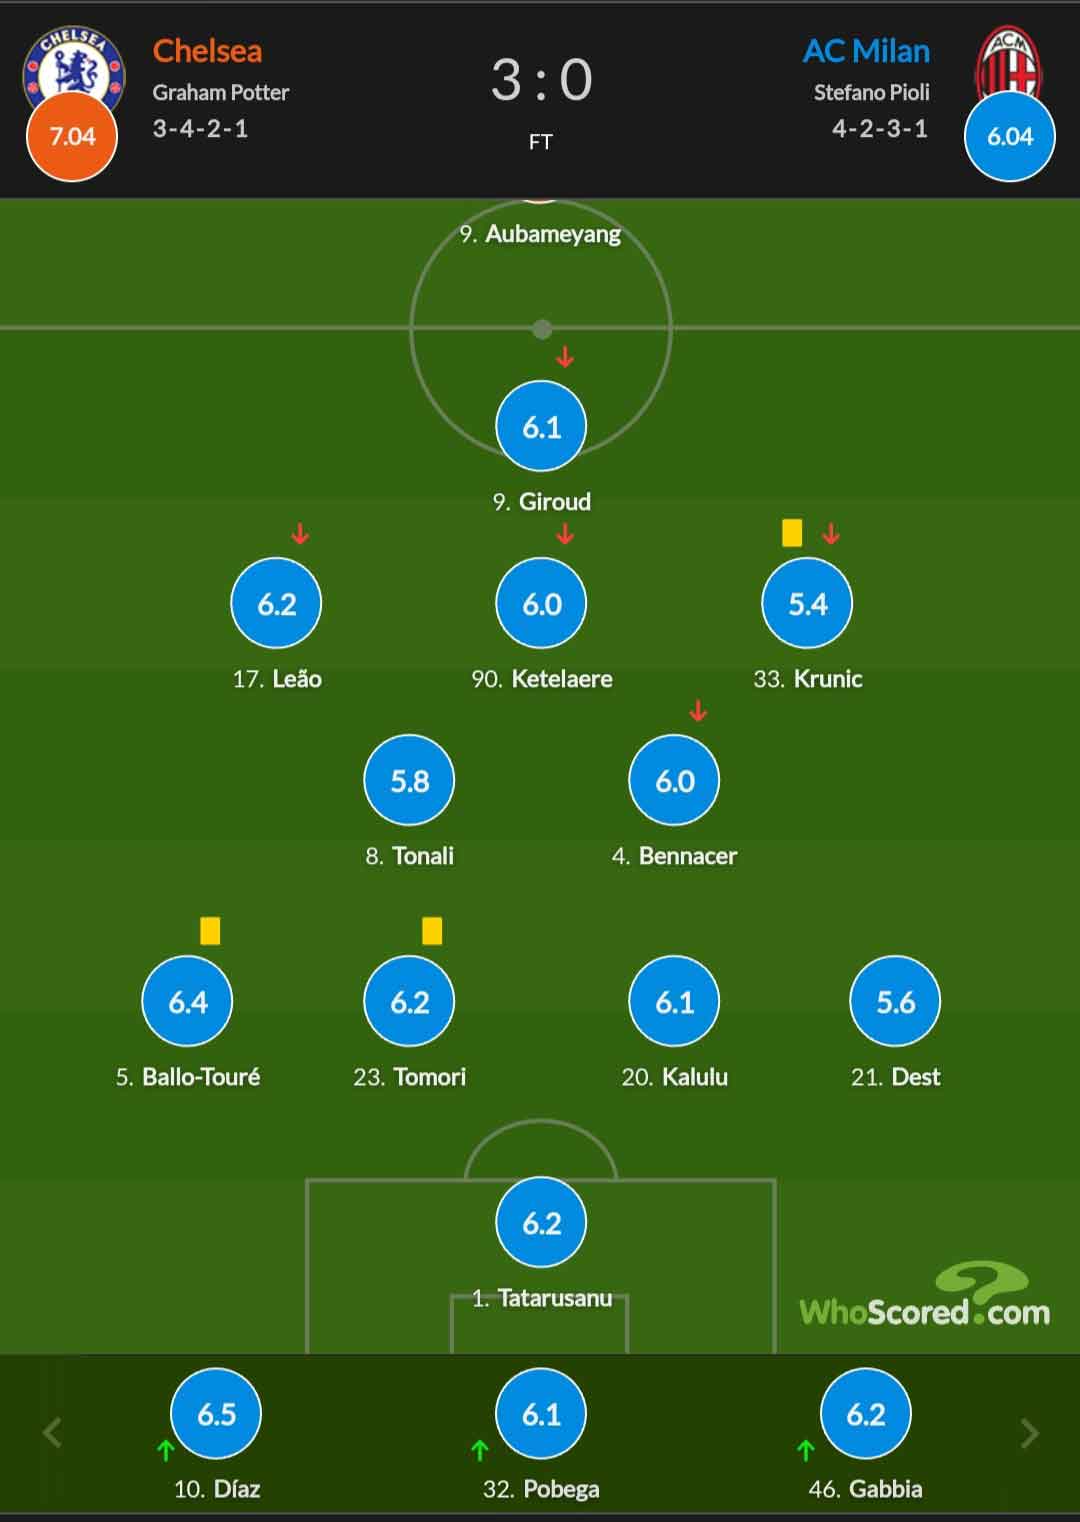Click Krunic's yellow card icon
Screen dimensions: 1080x1522
[x=792, y=532]
